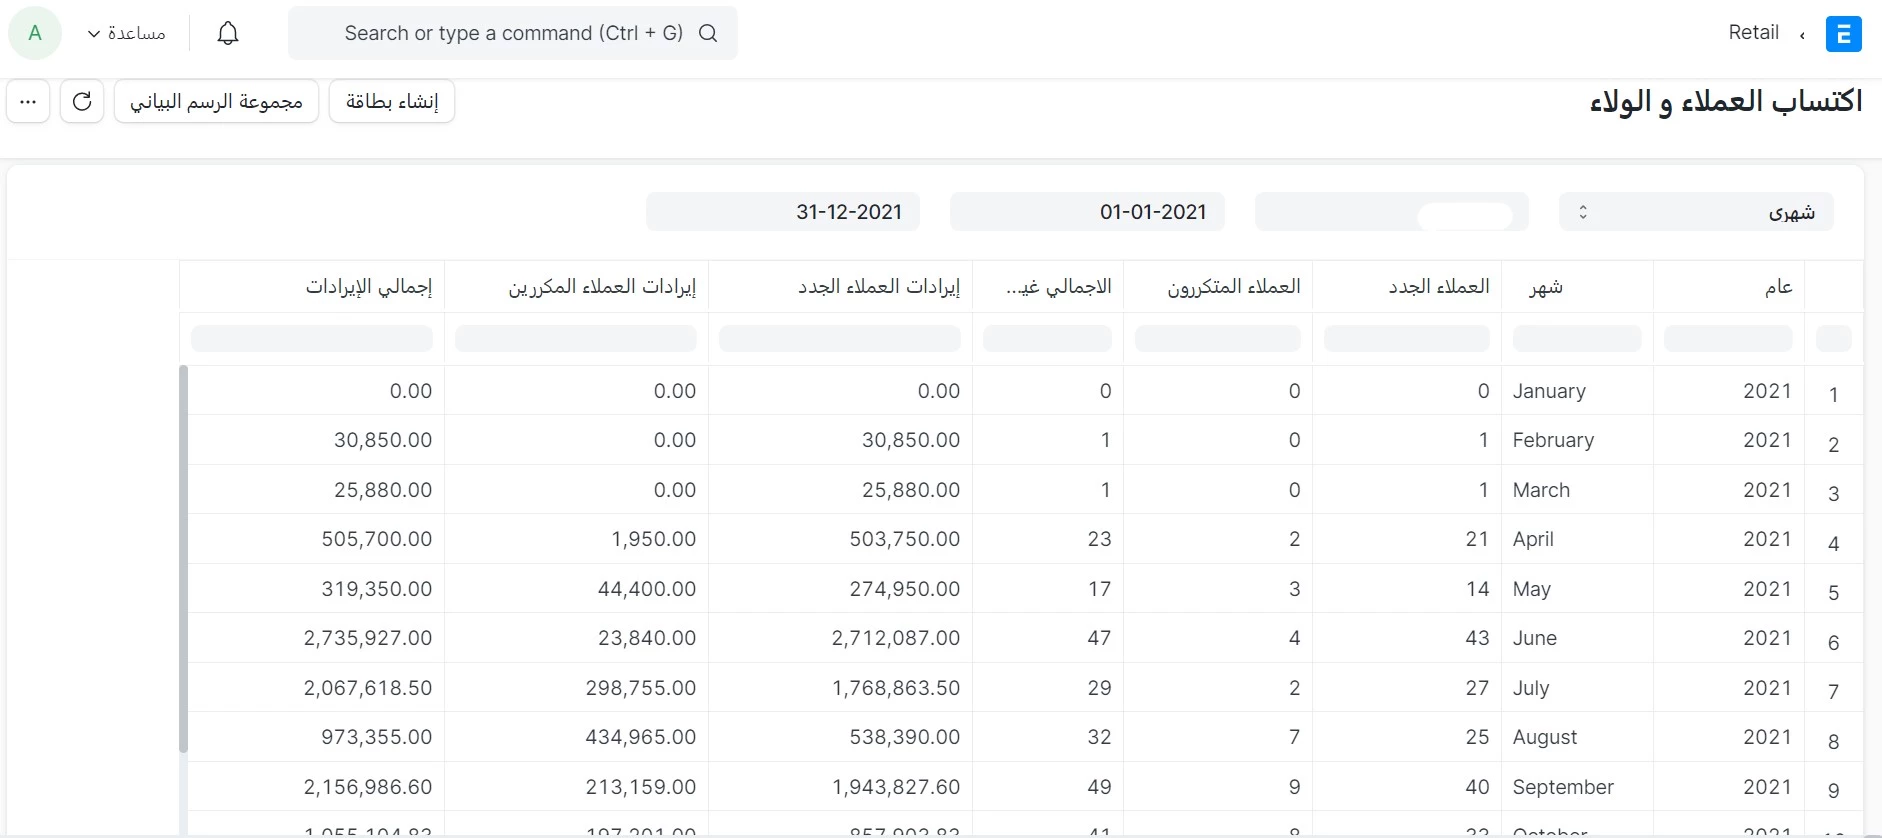This screenshot has height=838, width=1882.
Task: Select the March month cell
Action: (x=1577, y=490)
